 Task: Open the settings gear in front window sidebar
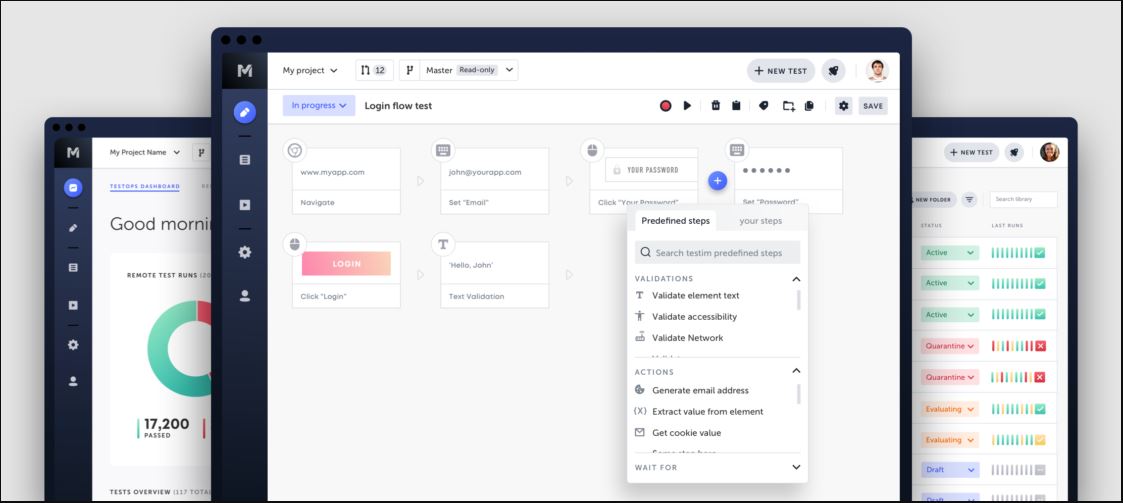245,252
